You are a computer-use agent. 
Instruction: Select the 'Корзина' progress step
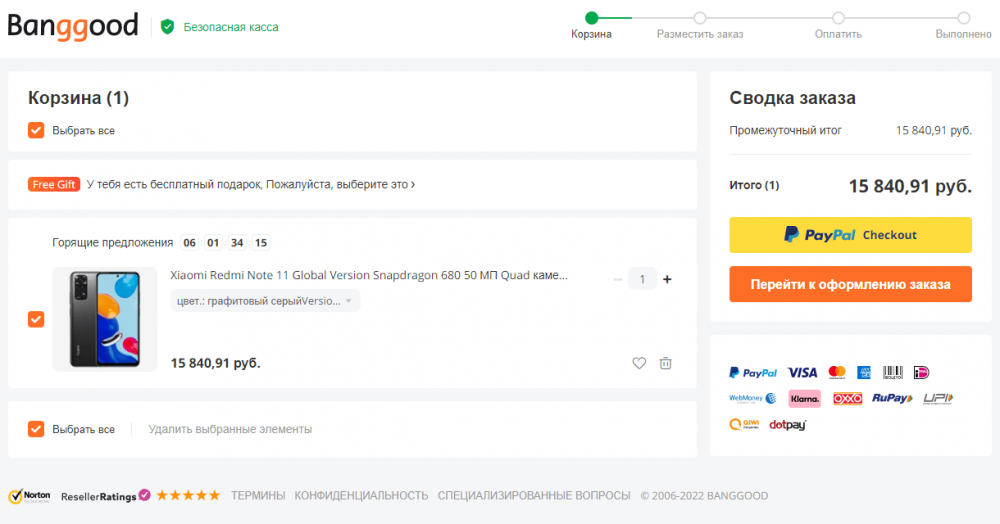click(591, 25)
